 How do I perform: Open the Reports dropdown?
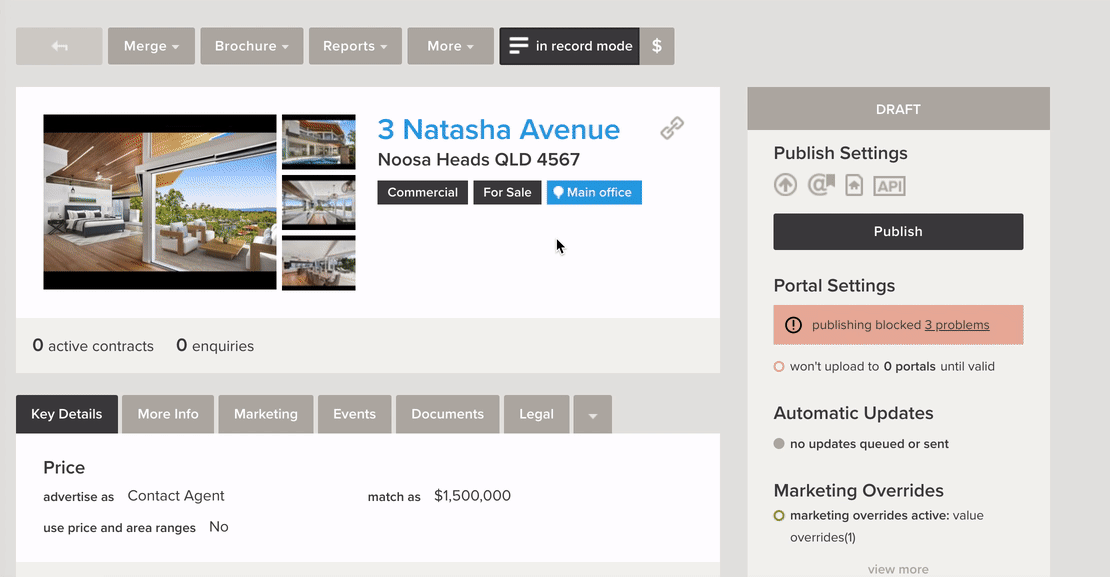[x=355, y=46]
